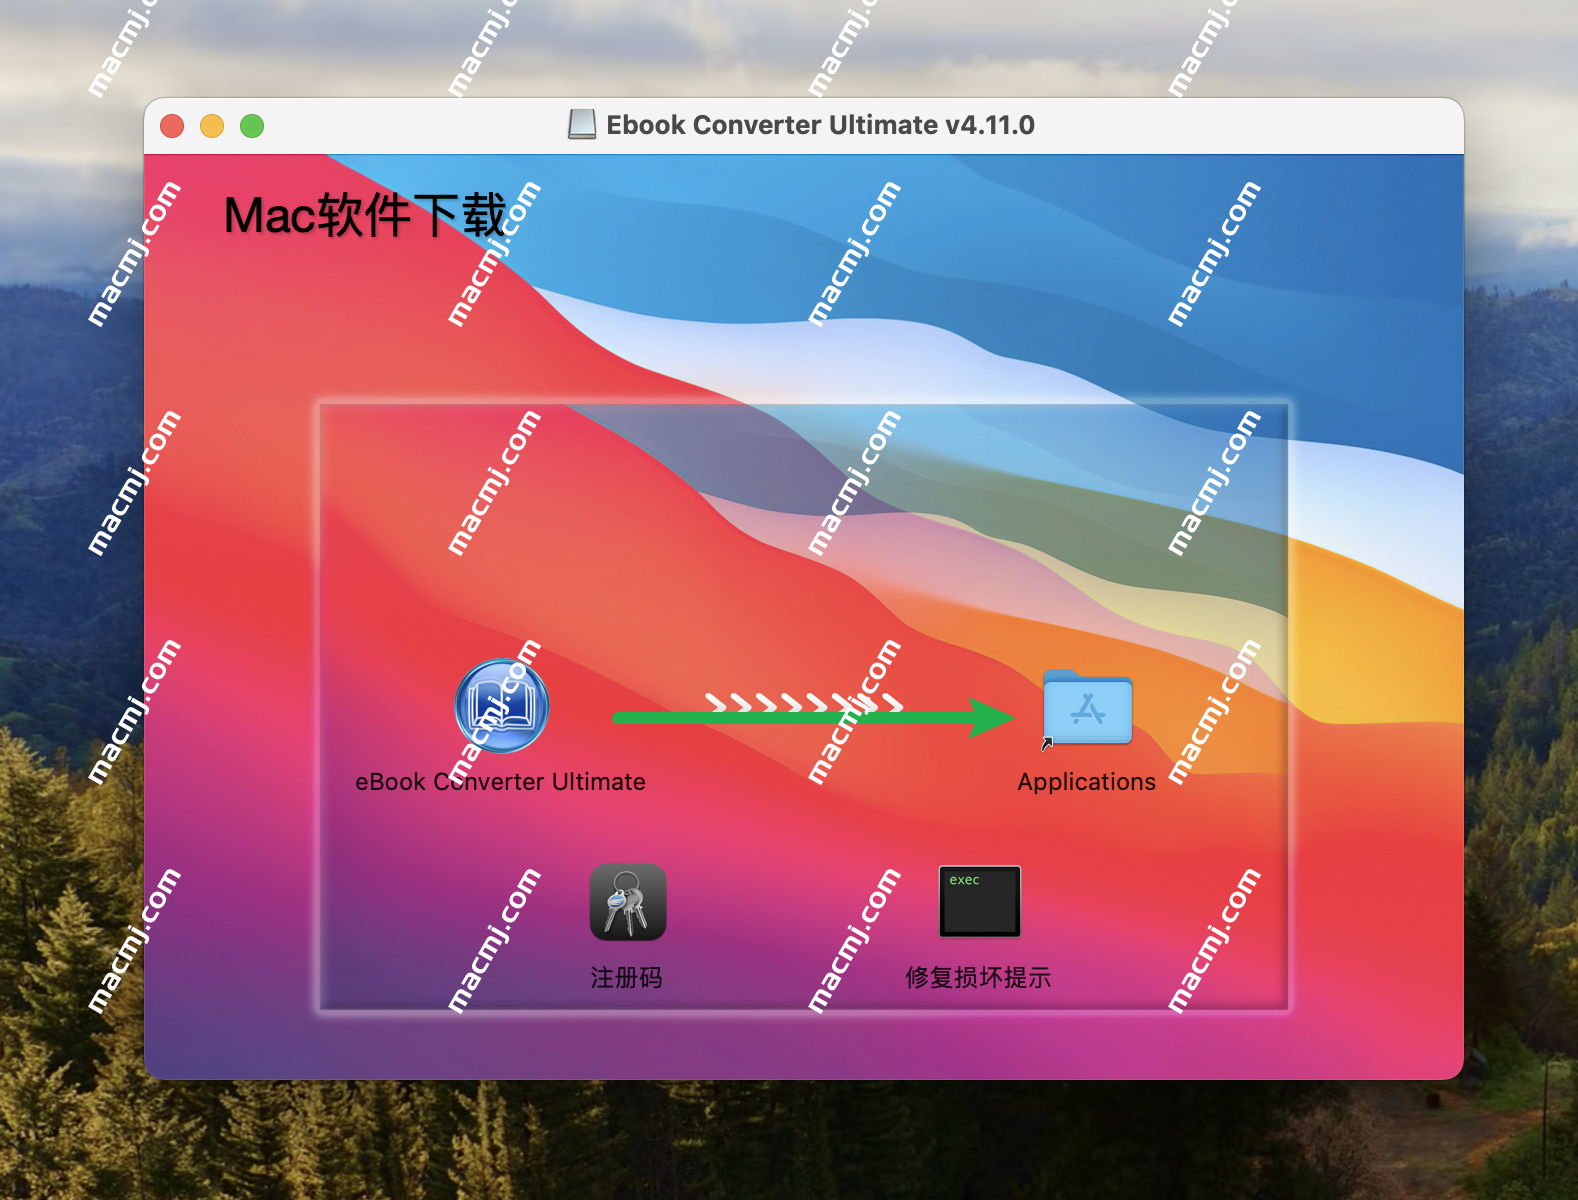Zoom window with the green button

tap(252, 126)
